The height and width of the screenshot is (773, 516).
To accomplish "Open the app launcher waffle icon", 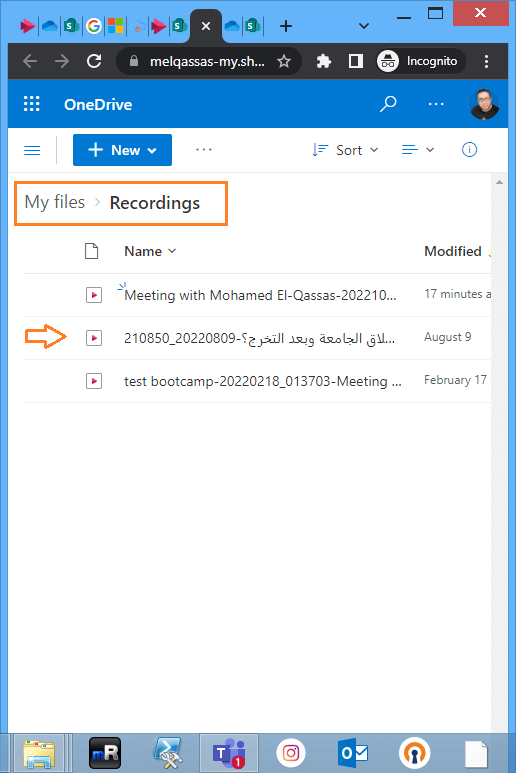I will 32,104.
